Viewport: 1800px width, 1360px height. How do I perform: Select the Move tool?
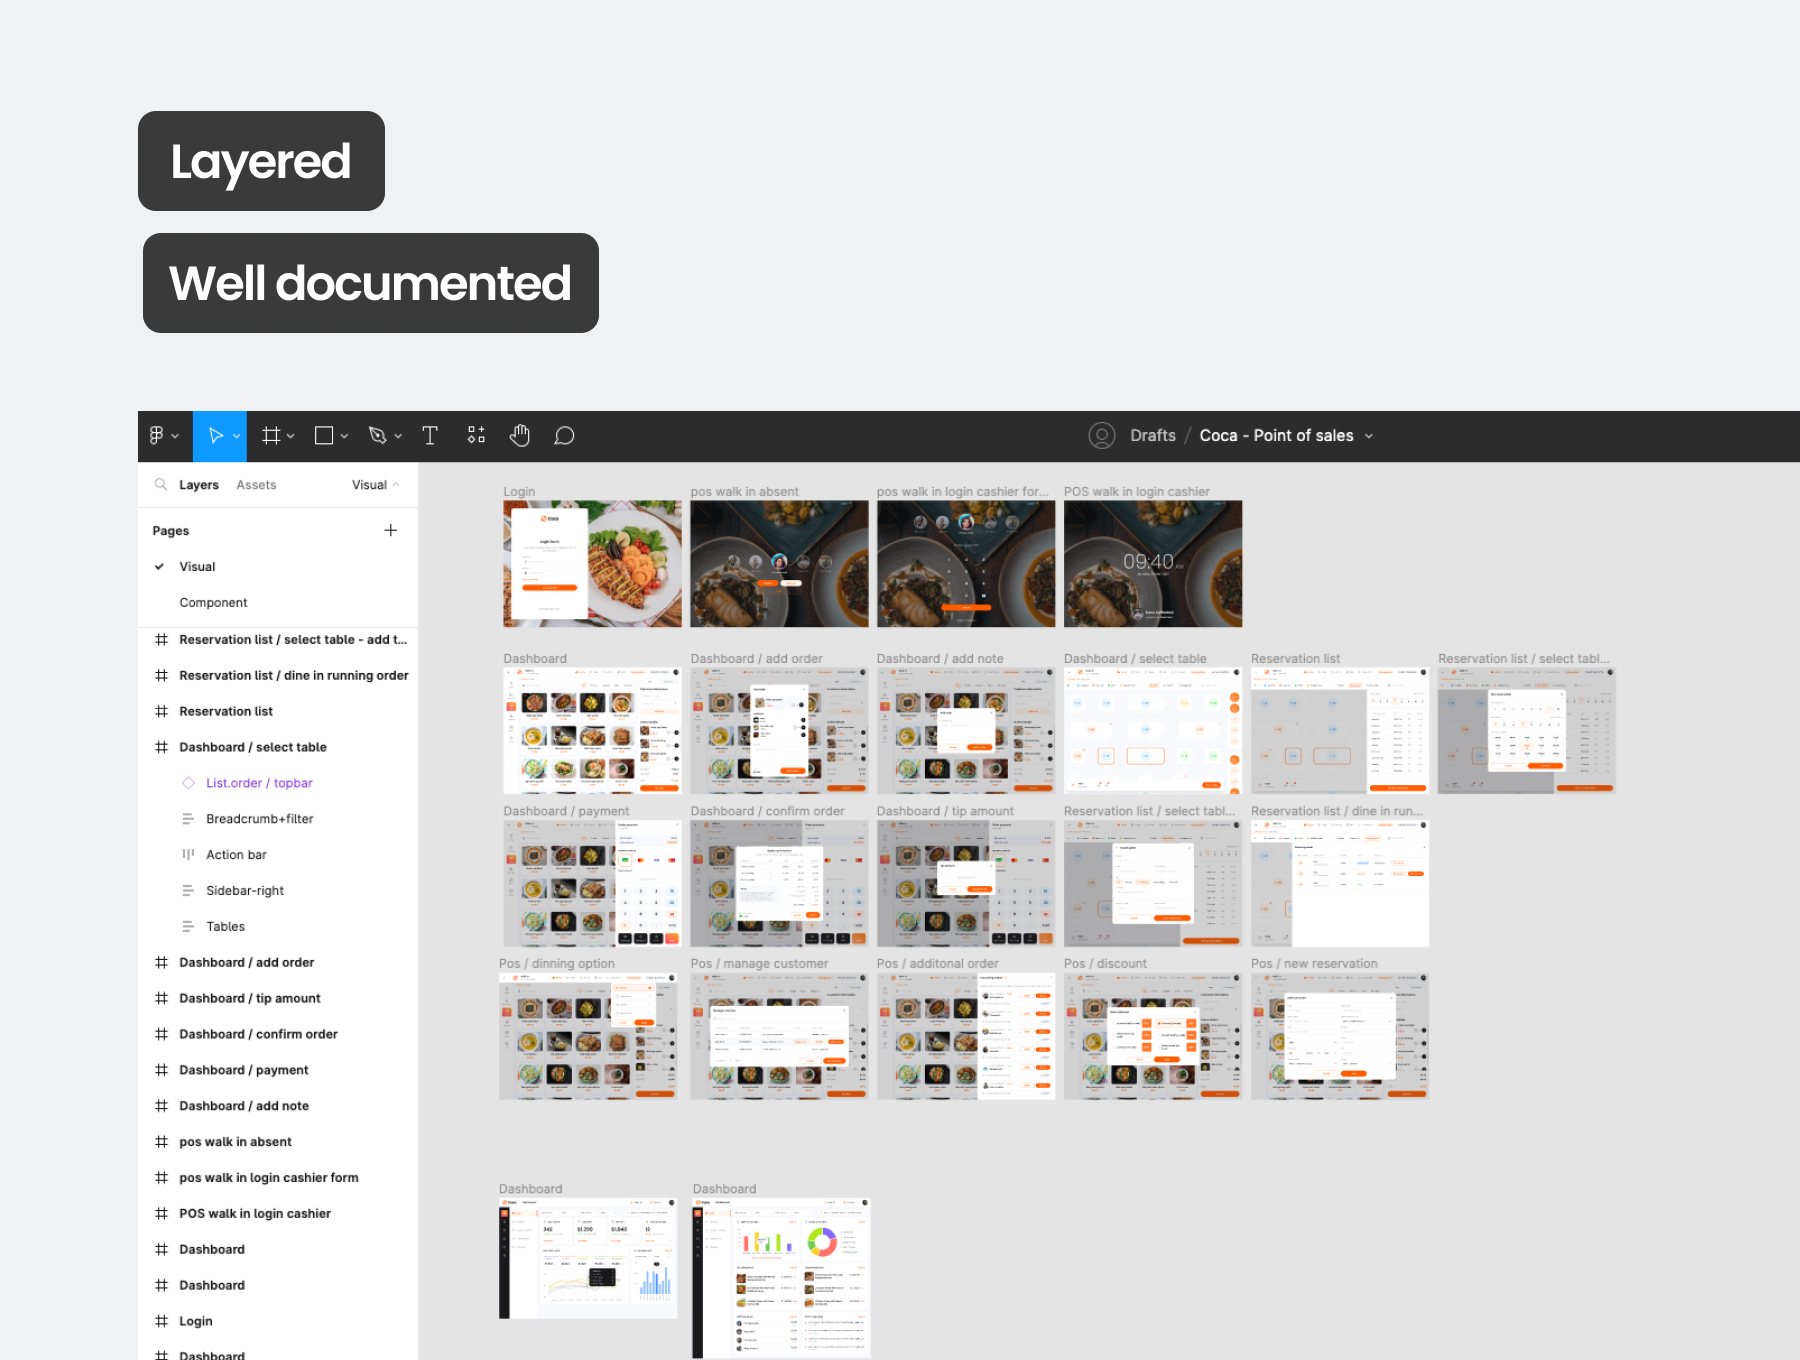(215, 436)
